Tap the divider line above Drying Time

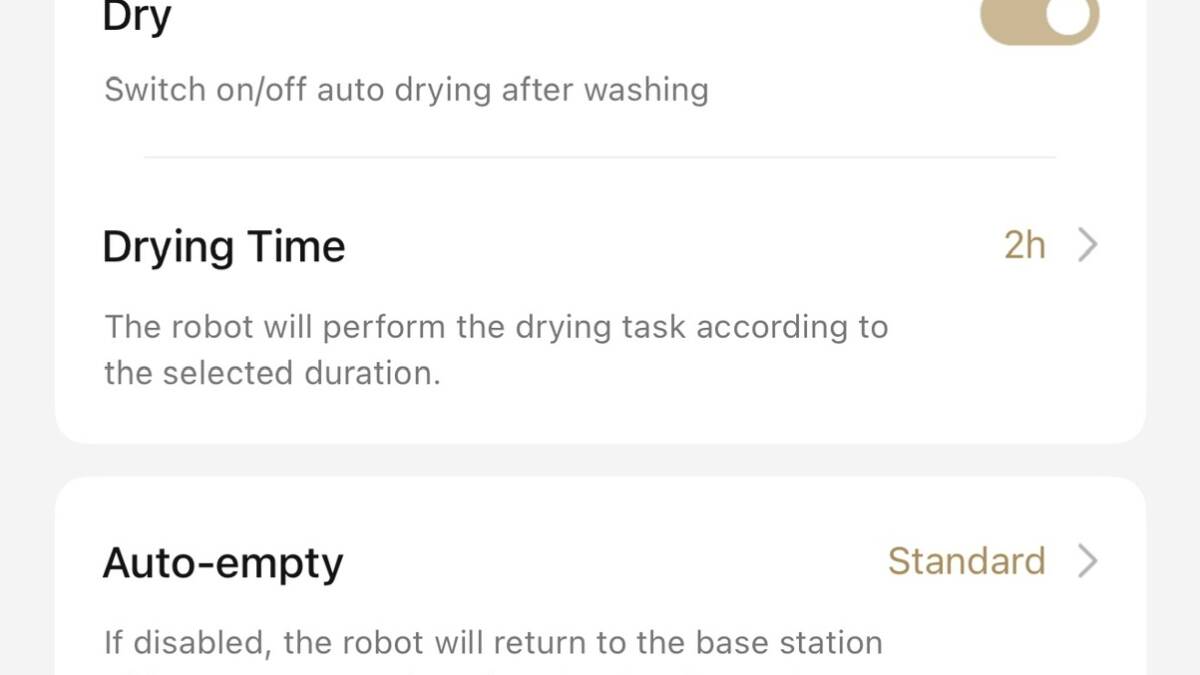[600, 157]
